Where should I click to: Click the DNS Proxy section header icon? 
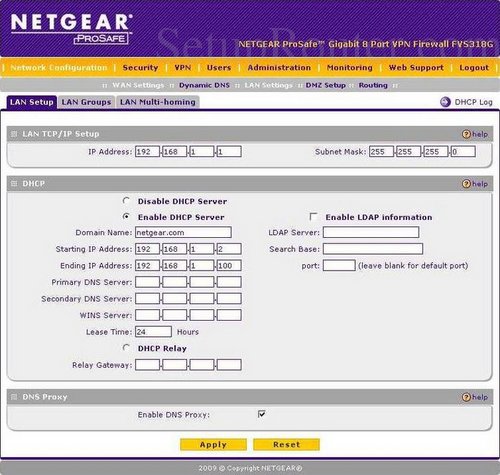[x=14, y=397]
